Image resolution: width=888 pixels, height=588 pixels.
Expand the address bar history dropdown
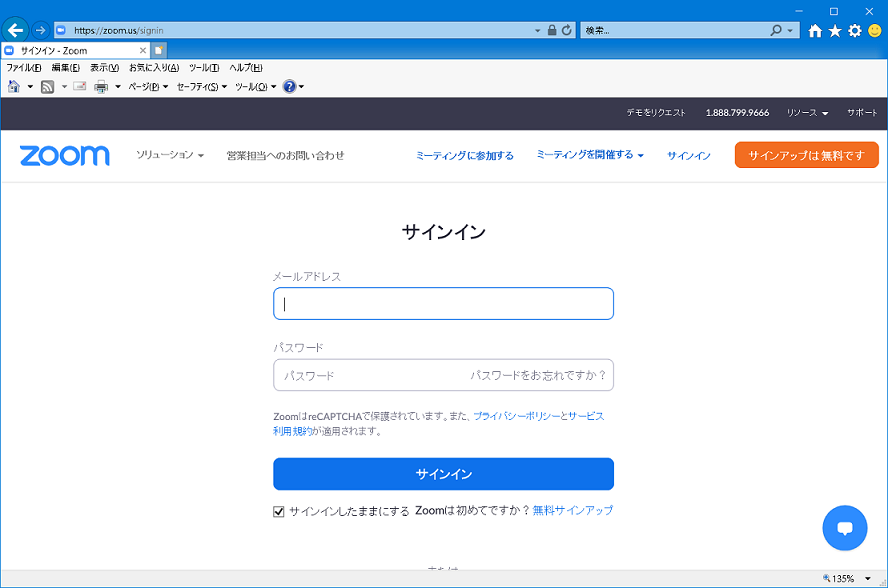537,31
